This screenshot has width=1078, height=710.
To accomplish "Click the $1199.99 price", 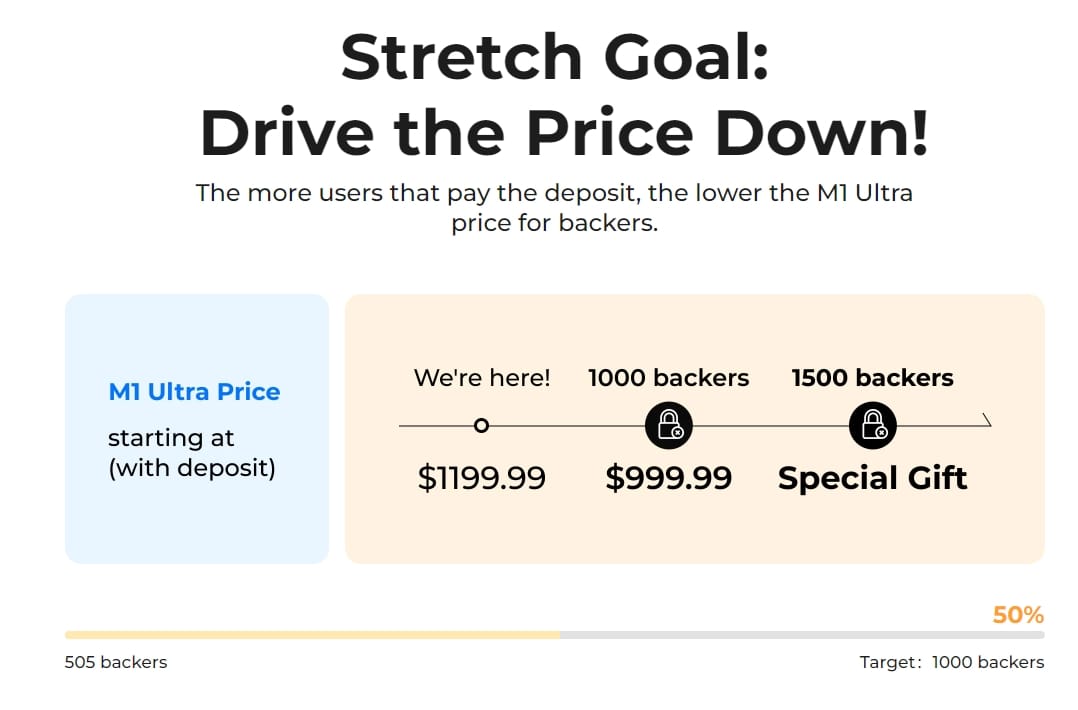I will [481, 478].
